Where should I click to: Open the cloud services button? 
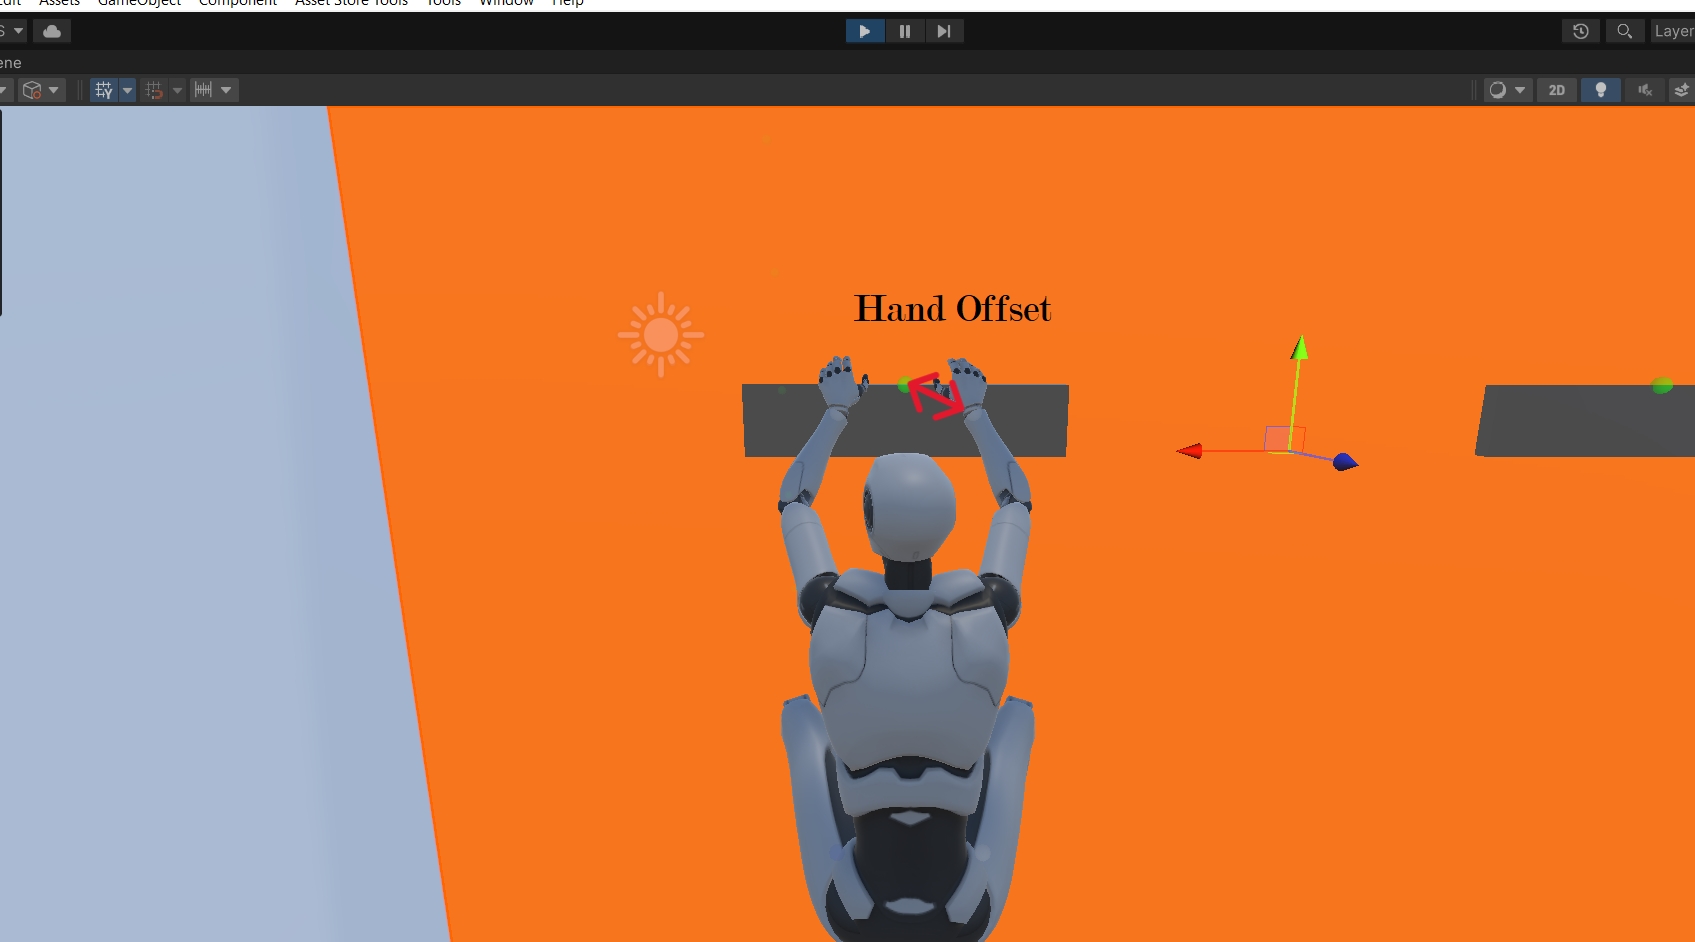tap(52, 31)
